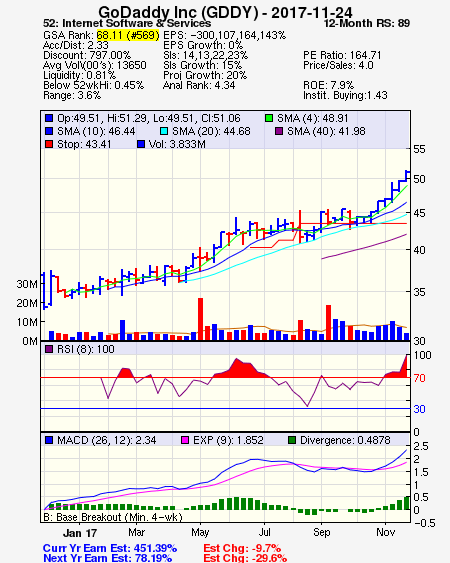Click the Next Yr Earn Est: 78.19% text

pyautogui.click(x=107, y=558)
